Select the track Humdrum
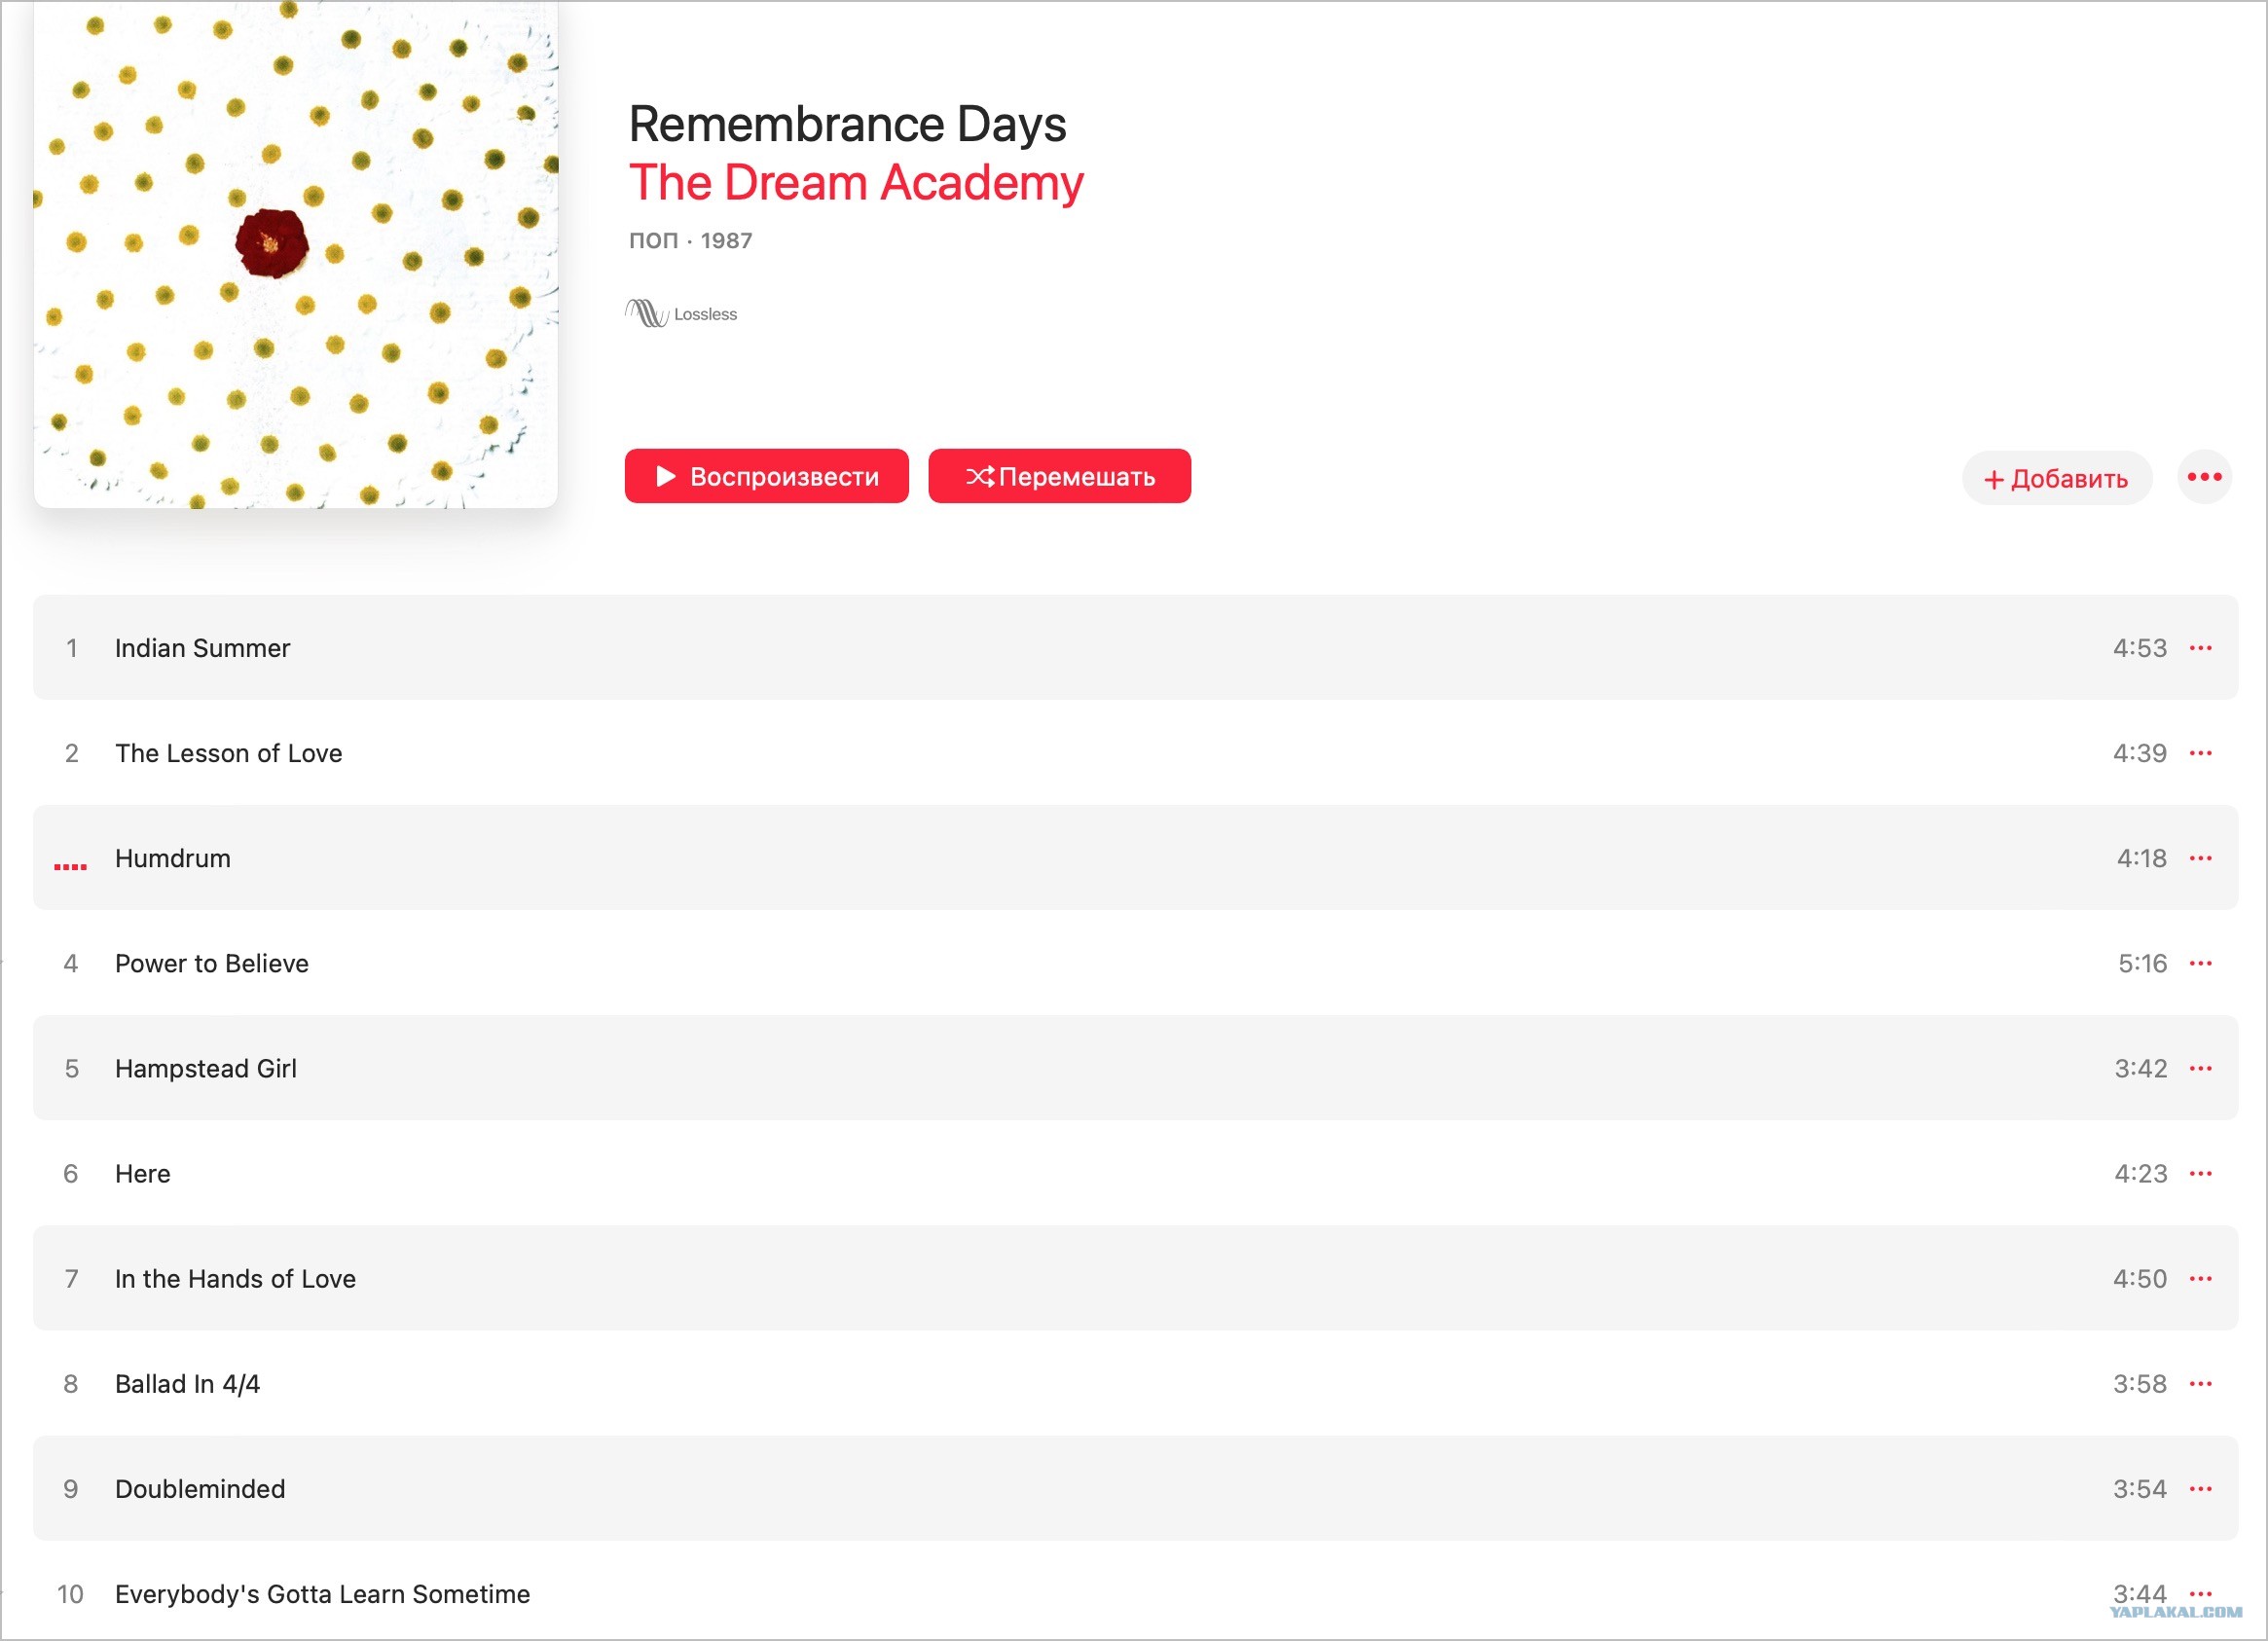2268x1641 pixels. click(1135, 858)
